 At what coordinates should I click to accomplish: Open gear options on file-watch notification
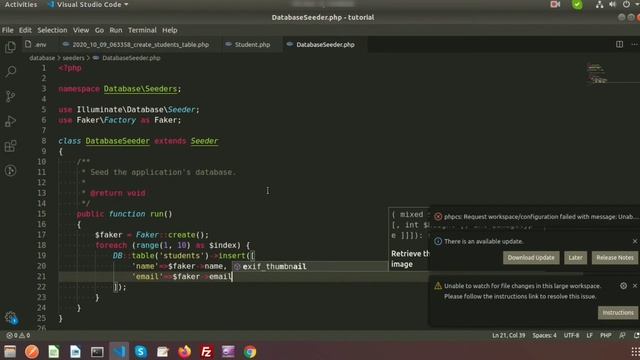click(623, 286)
